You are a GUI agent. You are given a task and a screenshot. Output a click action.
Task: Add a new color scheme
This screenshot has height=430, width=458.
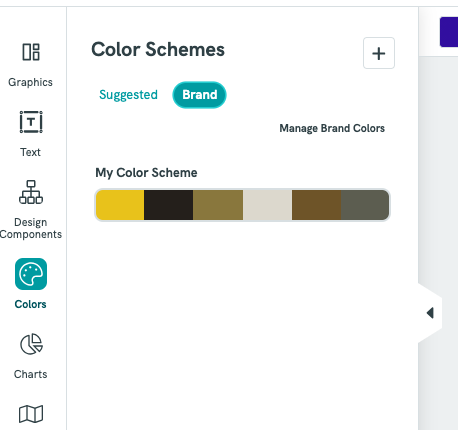pyautogui.click(x=379, y=53)
